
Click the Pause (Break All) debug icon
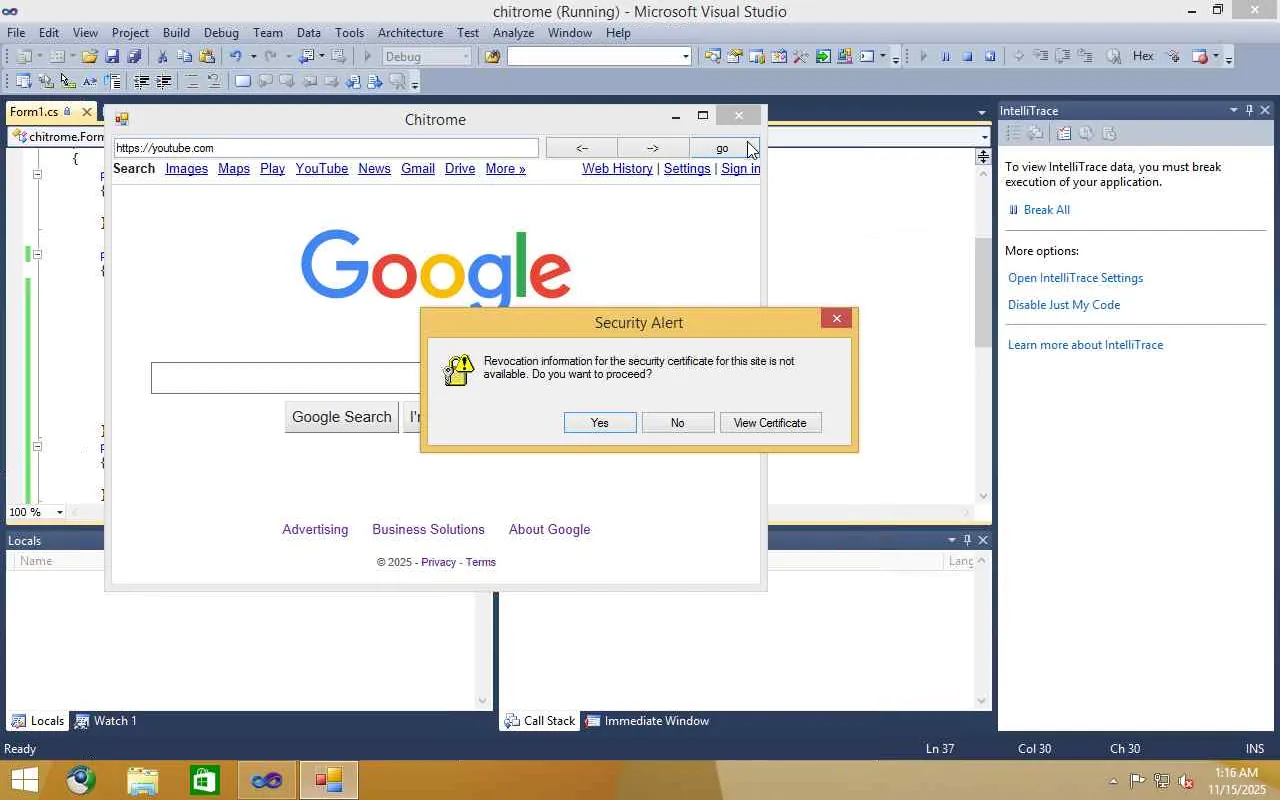946,57
